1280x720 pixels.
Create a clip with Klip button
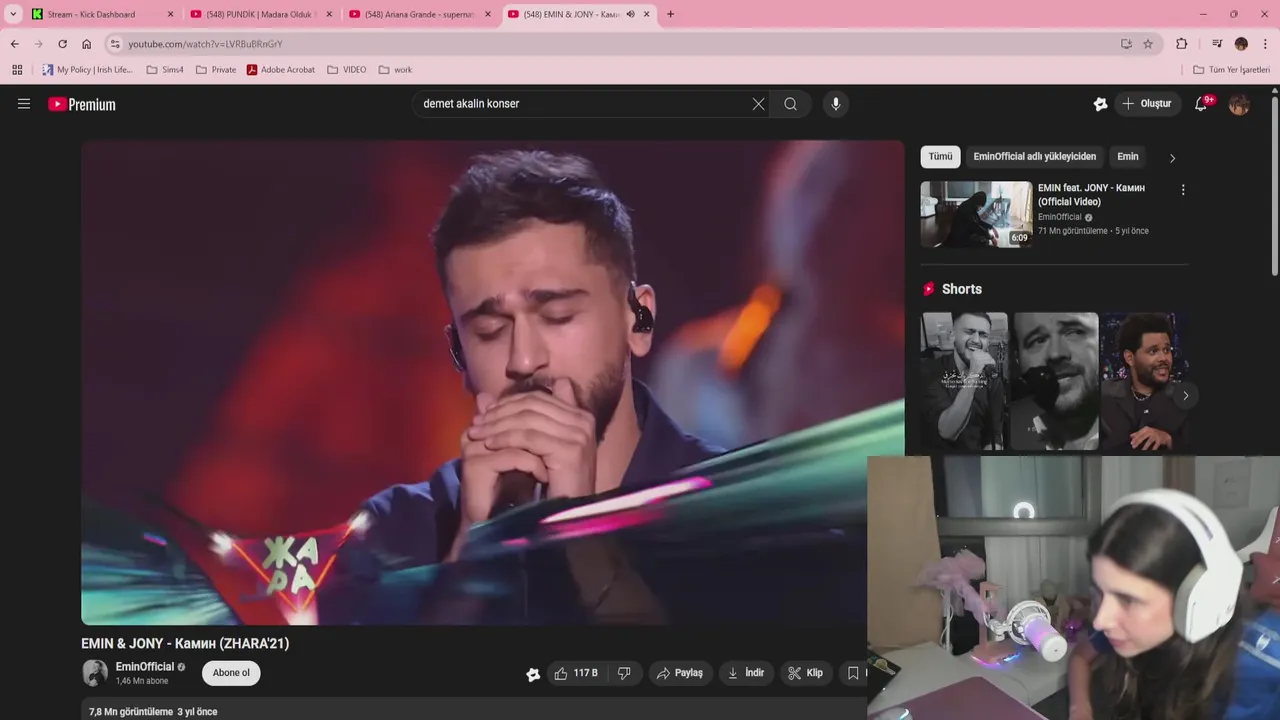click(805, 673)
